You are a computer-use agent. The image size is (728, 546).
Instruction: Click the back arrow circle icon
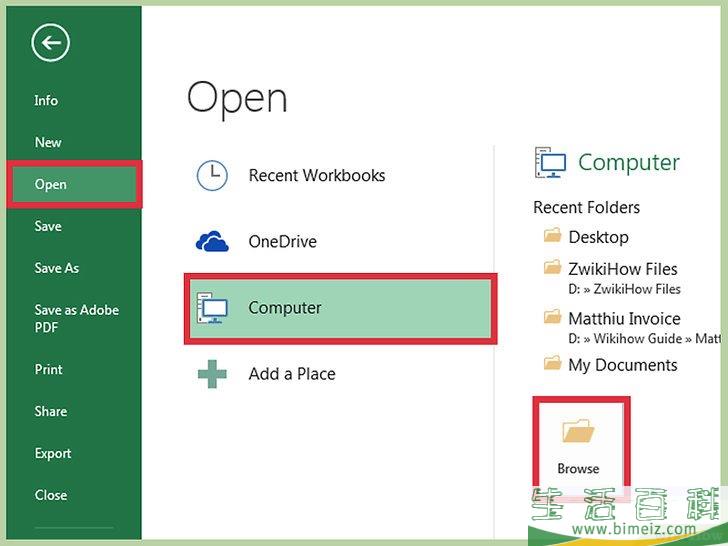[51, 43]
